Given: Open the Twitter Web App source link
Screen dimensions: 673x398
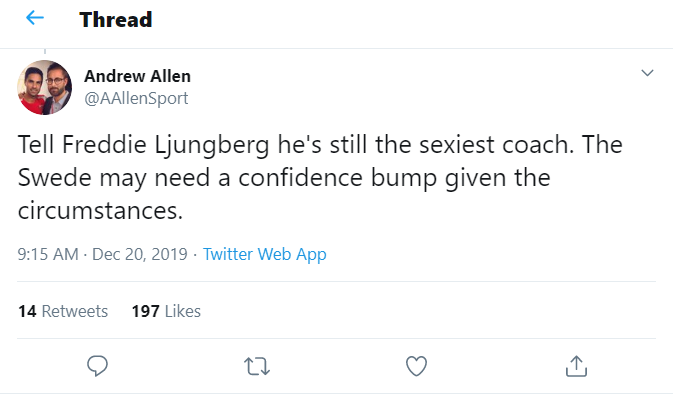Looking at the screenshot, I should pos(264,254).
